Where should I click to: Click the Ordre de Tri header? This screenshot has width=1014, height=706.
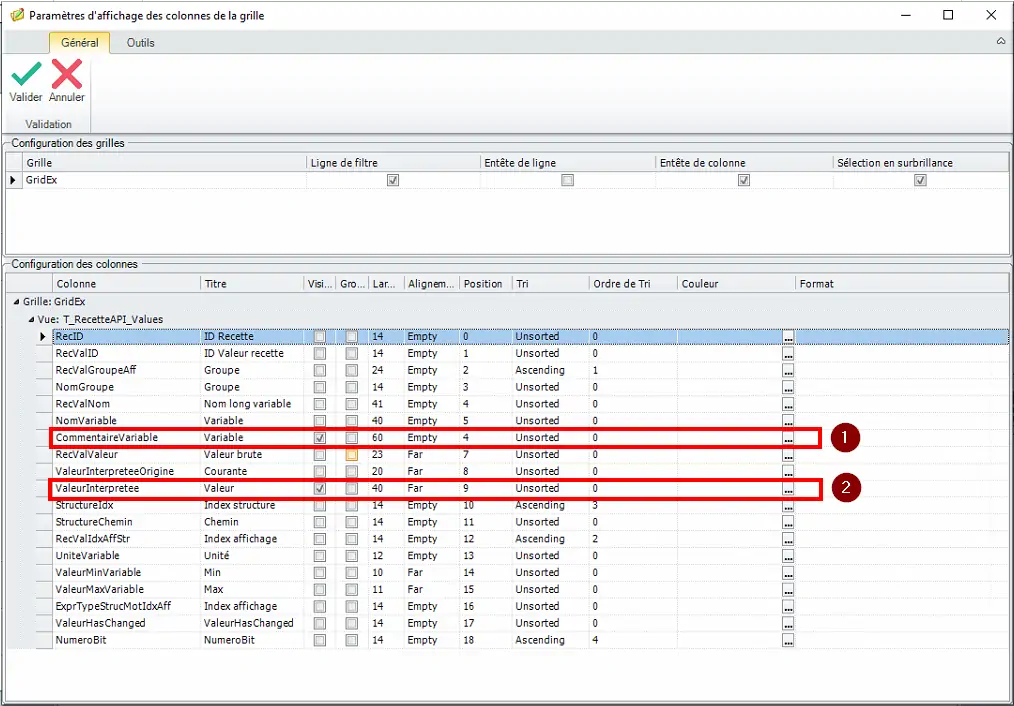point(633,284)
